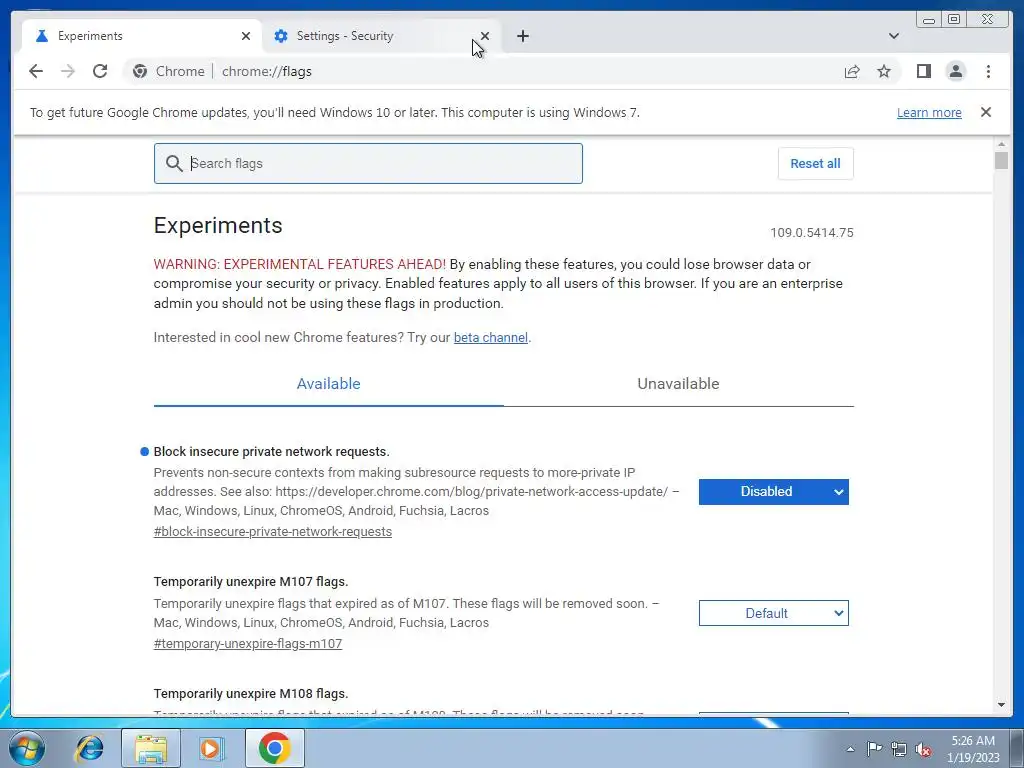Click the 'Block insecure private network requests.' title
The height and width of the screenshot is (768, 1024).
271,452
